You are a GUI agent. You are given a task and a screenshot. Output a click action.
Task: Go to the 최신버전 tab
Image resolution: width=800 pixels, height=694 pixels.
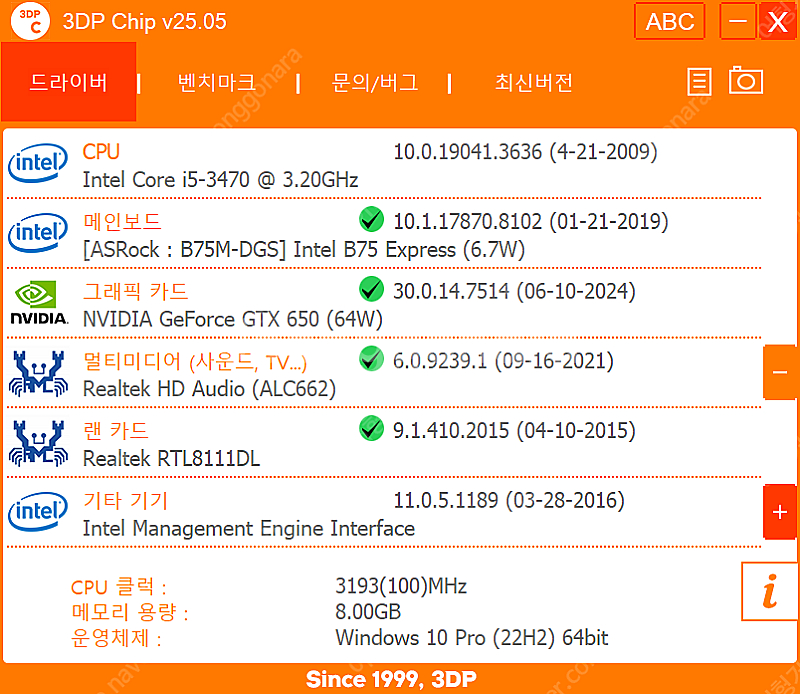534,83
